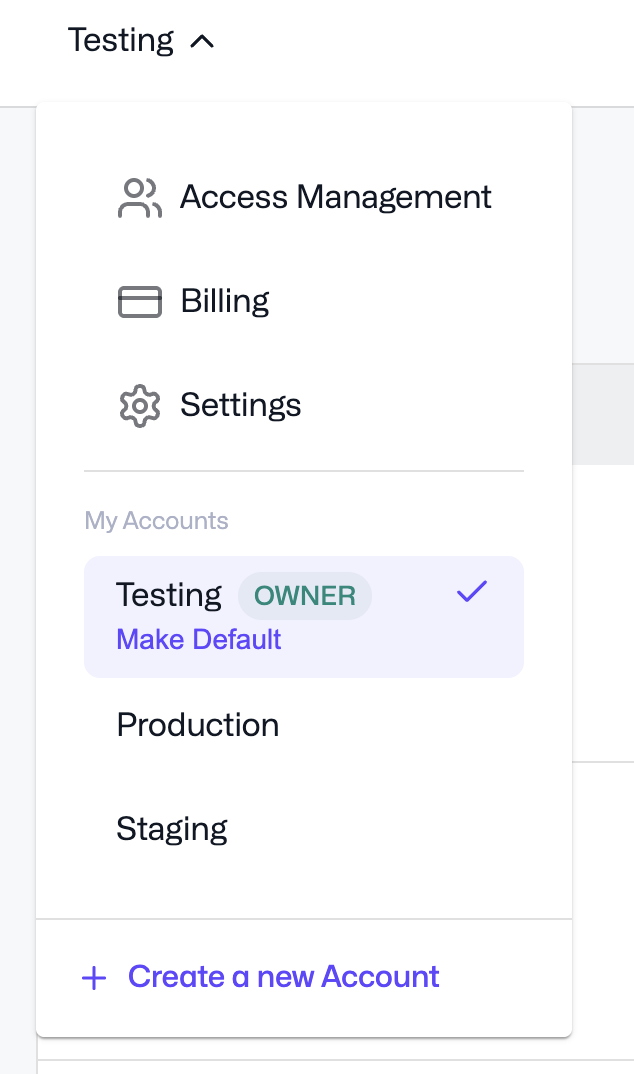Mark Production as the active account
The image size is (634, 1074).
click(x=197, y=724)
